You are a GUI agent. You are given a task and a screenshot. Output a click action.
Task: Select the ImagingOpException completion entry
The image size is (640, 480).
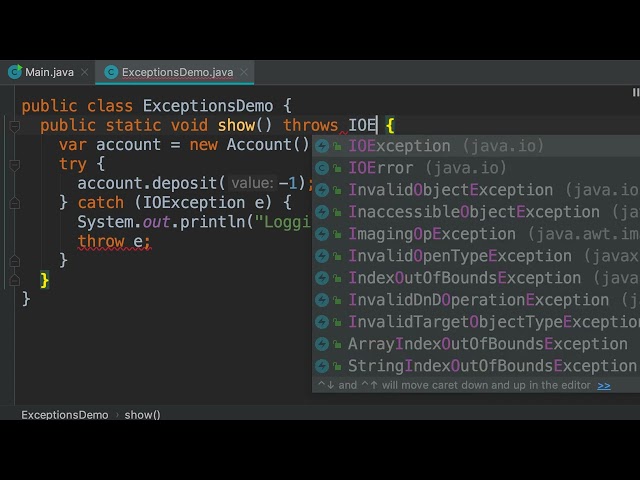point(476,234)
